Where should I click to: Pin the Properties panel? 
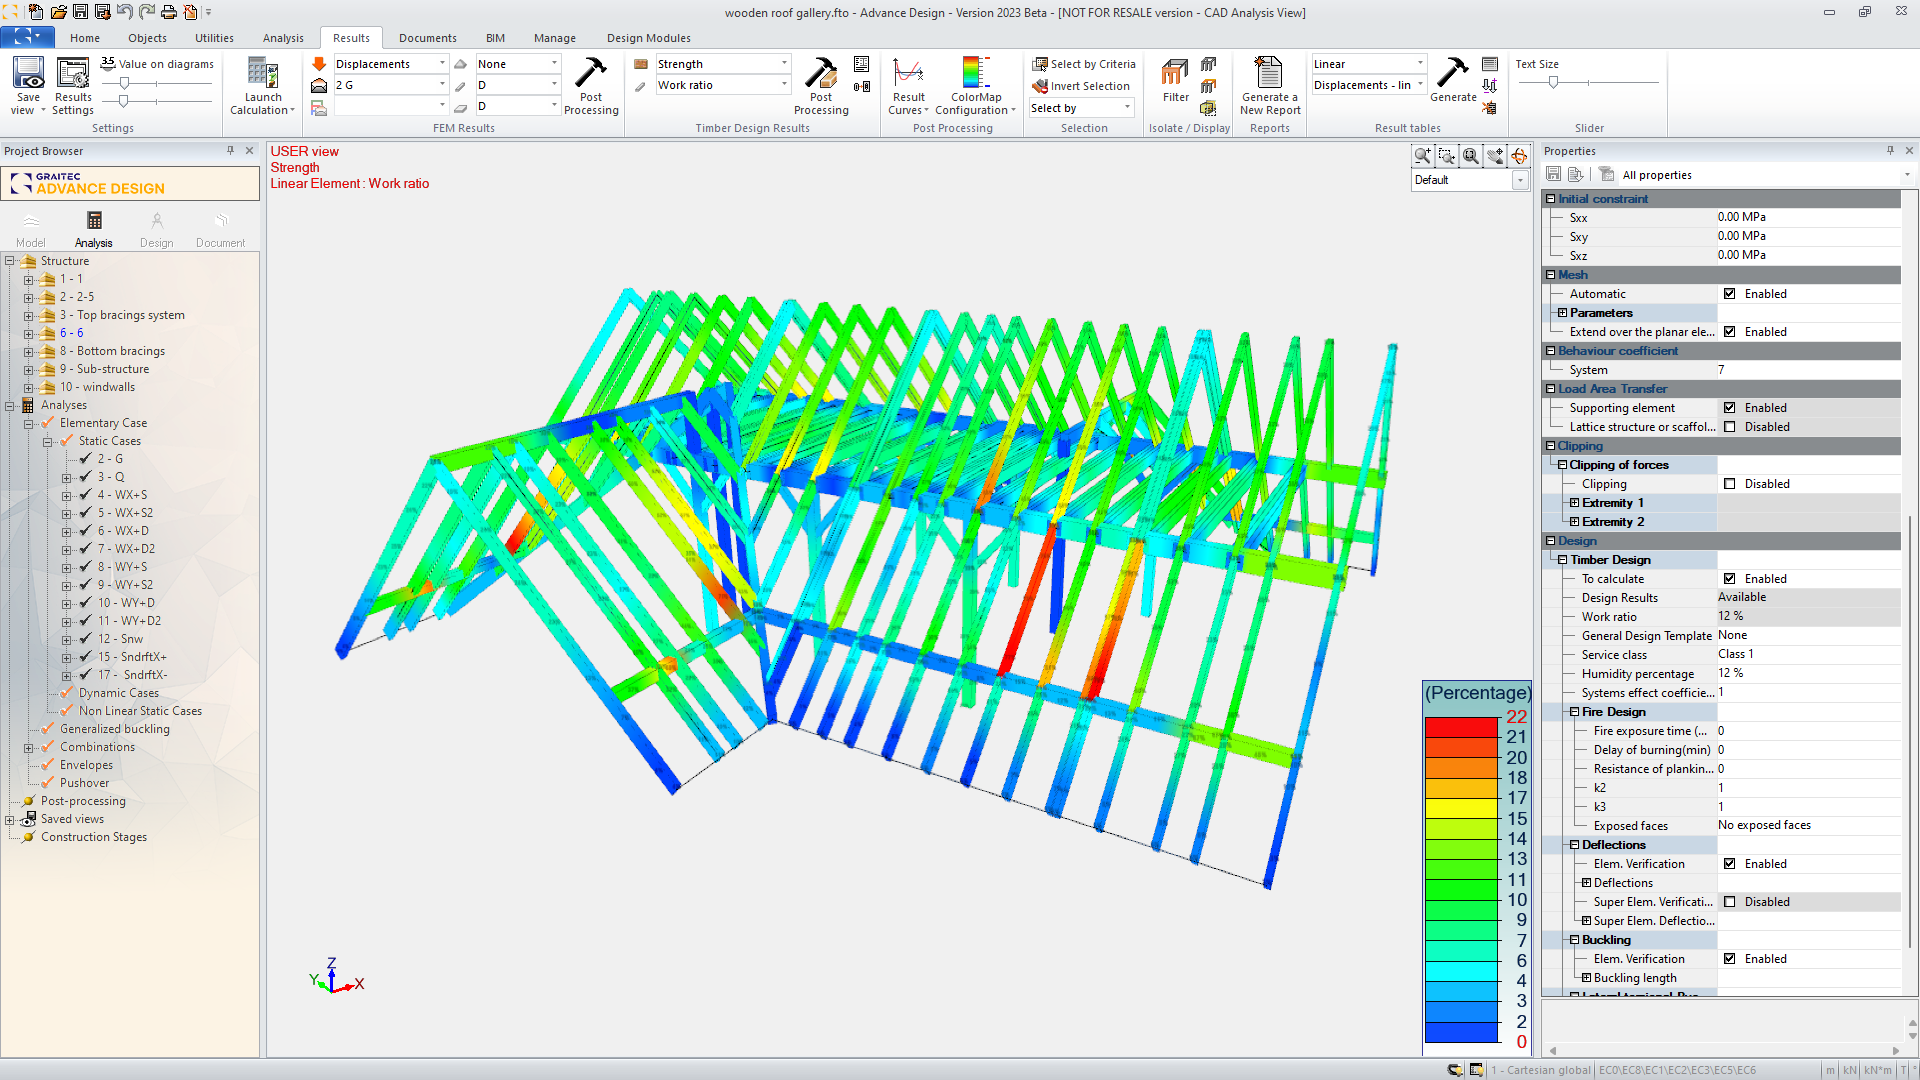[1890, 151]
